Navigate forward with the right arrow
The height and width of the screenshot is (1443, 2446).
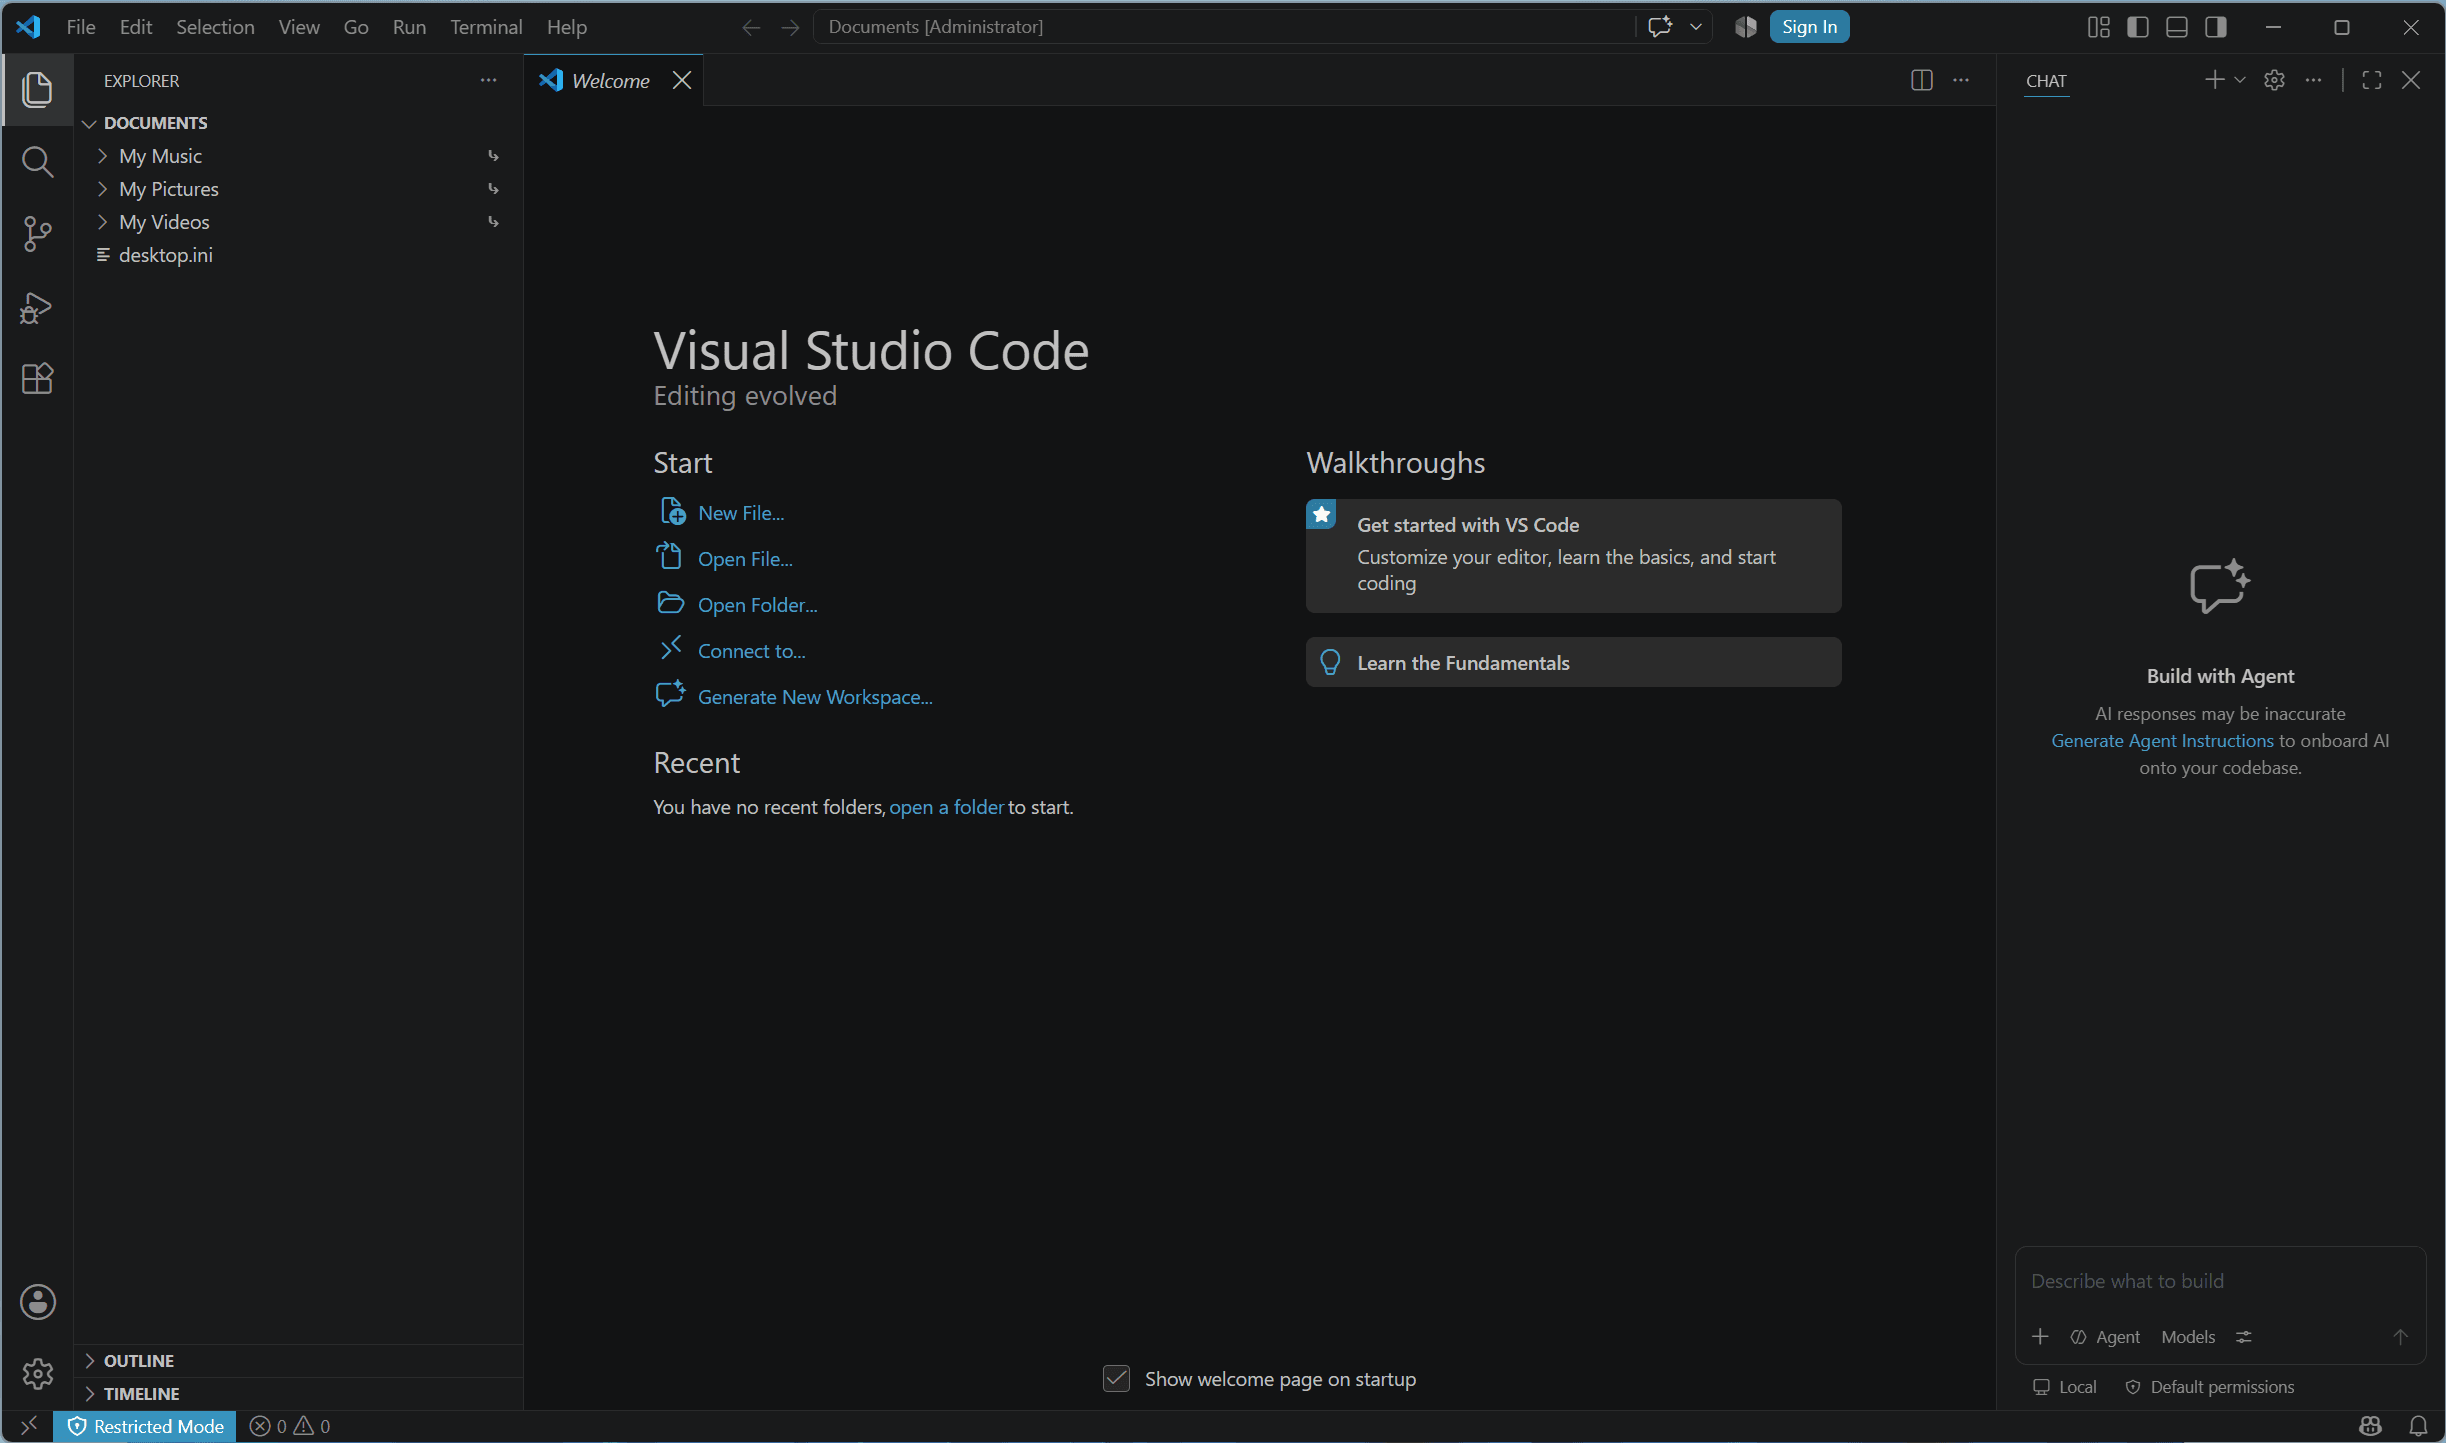click(790, 27)
